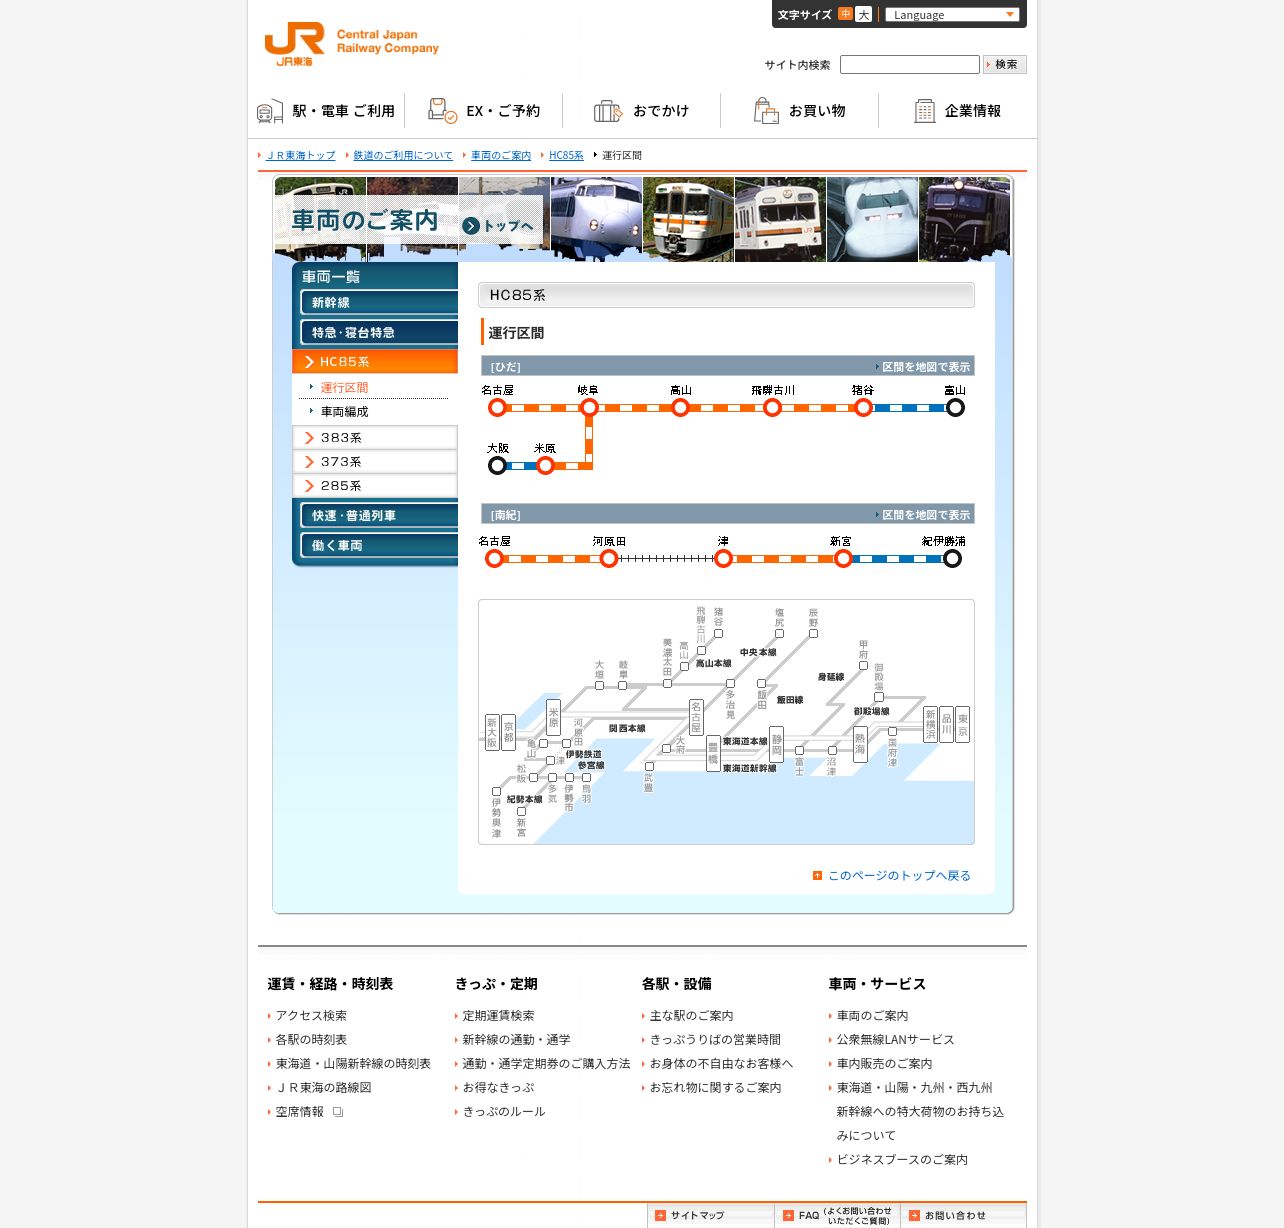The image size is (1284, 1228).
Task: Open 公衆無線LANサービス footer link
Action: click(895, 1040)
